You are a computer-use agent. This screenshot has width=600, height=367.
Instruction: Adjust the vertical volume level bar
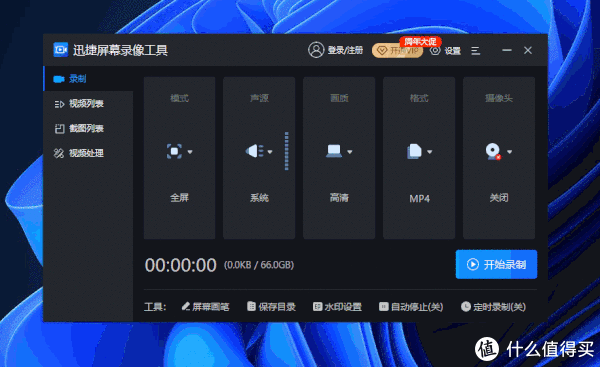pos(287,151)
